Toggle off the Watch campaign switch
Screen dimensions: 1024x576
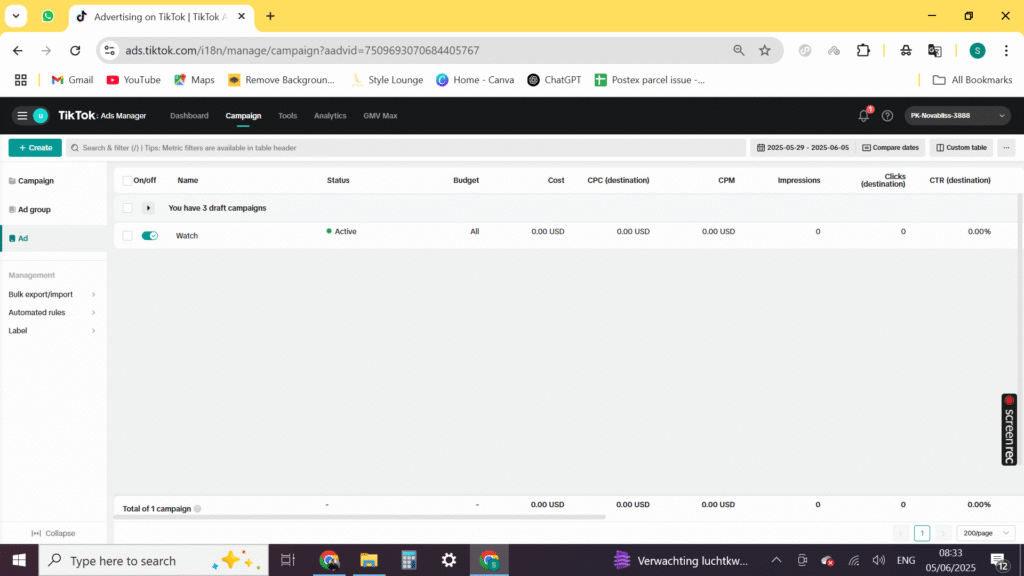pyautogui.click(x=150, y=236)
